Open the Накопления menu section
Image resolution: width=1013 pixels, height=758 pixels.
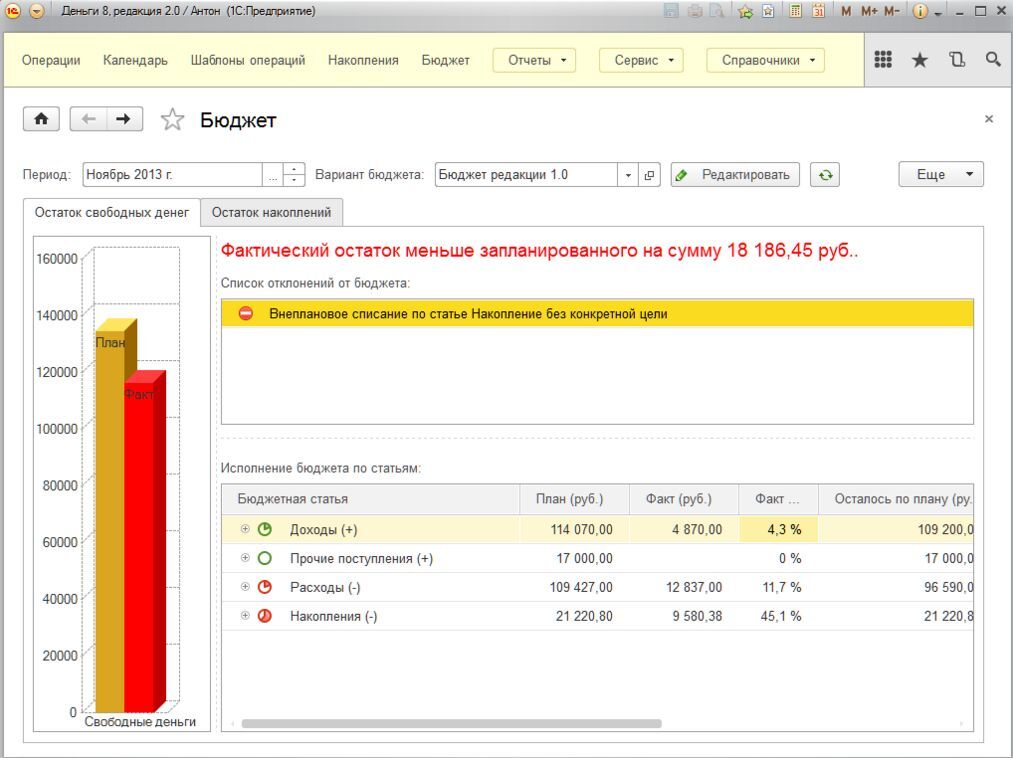pyautogui.click(x=363, y=60)
